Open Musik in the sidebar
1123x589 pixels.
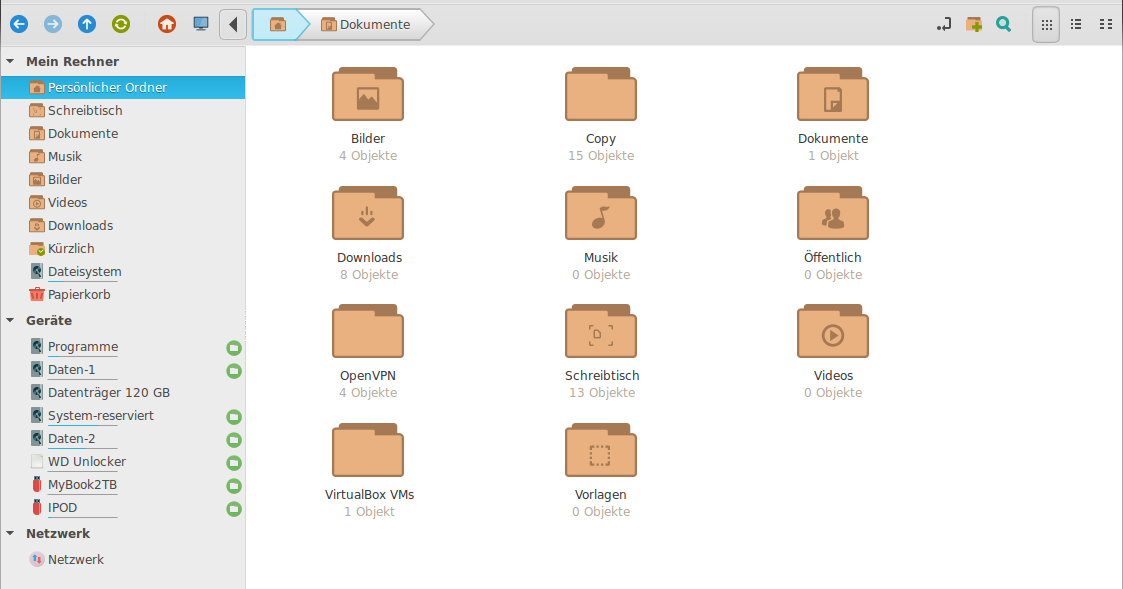coord(122,156)
